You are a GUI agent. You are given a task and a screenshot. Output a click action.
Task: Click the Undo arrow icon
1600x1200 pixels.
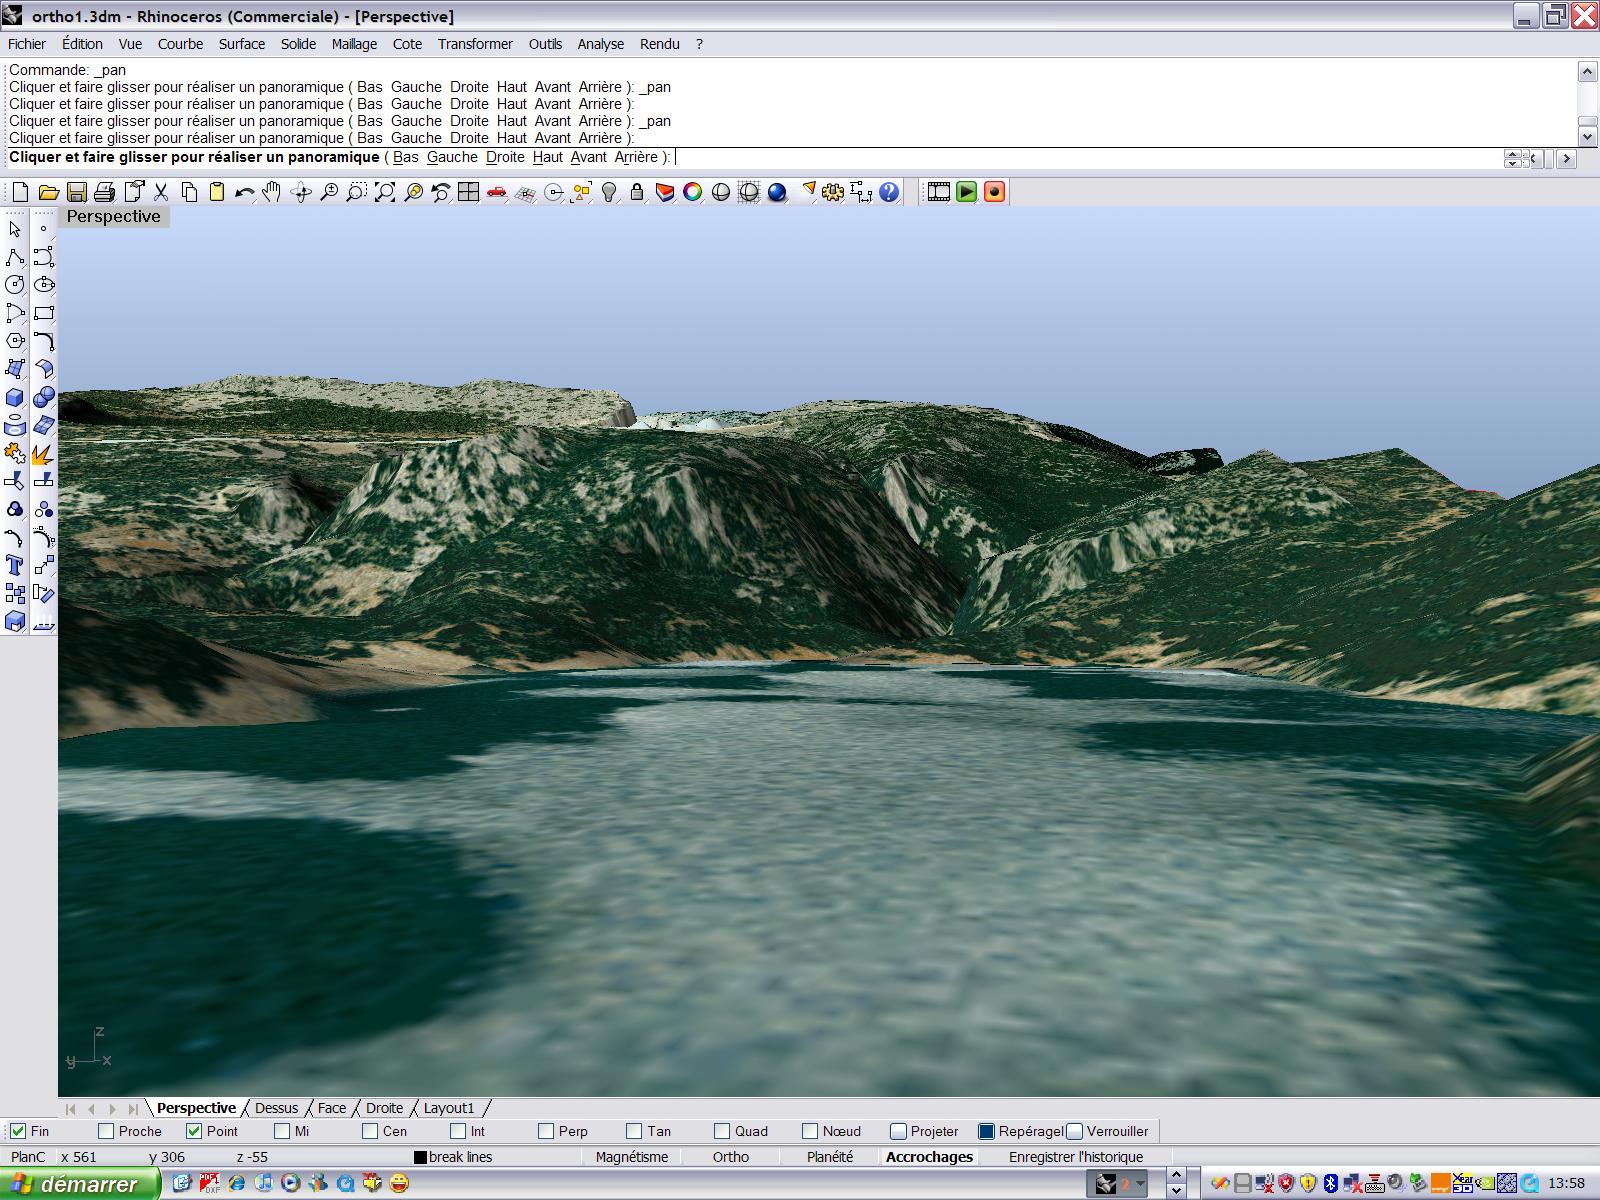[x=244, y=192]
